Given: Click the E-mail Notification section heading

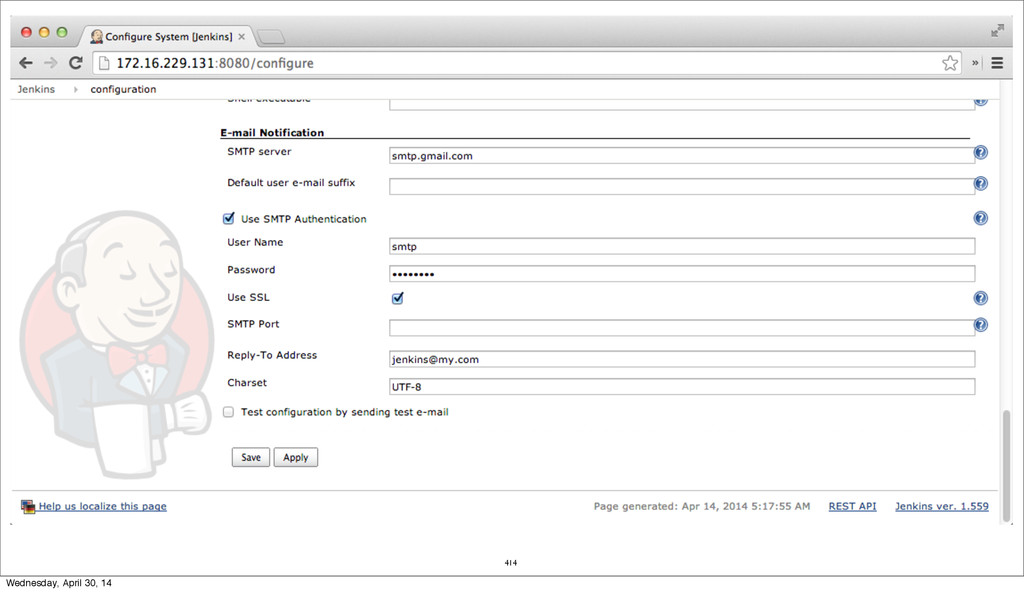Looking at the screenshot, I should tap(272, 133).
